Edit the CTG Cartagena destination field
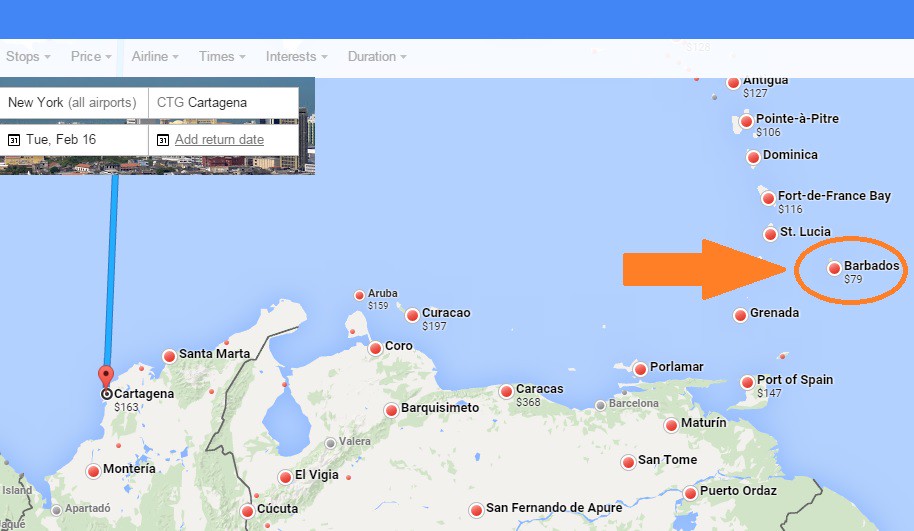This screenshot has width=914, height=531. tap(224, 103)
